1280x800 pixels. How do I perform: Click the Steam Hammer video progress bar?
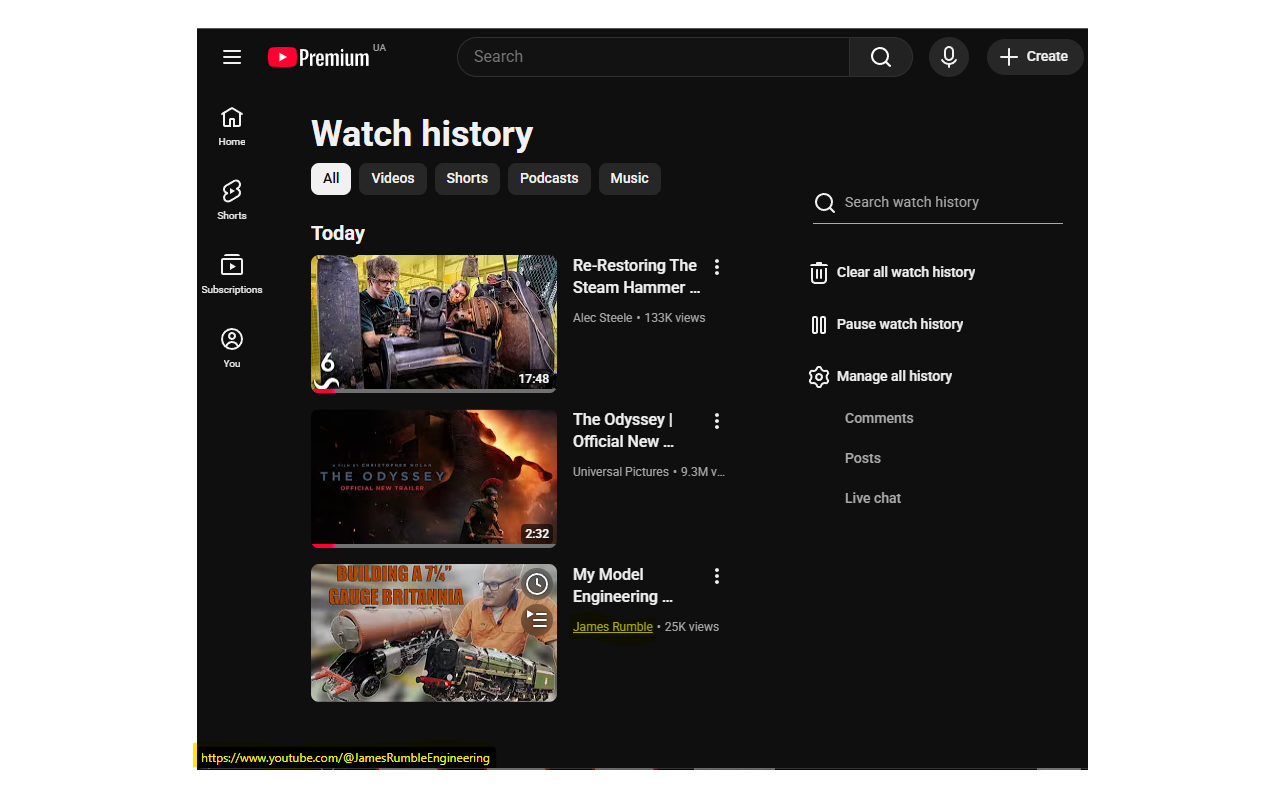(434, 391)
